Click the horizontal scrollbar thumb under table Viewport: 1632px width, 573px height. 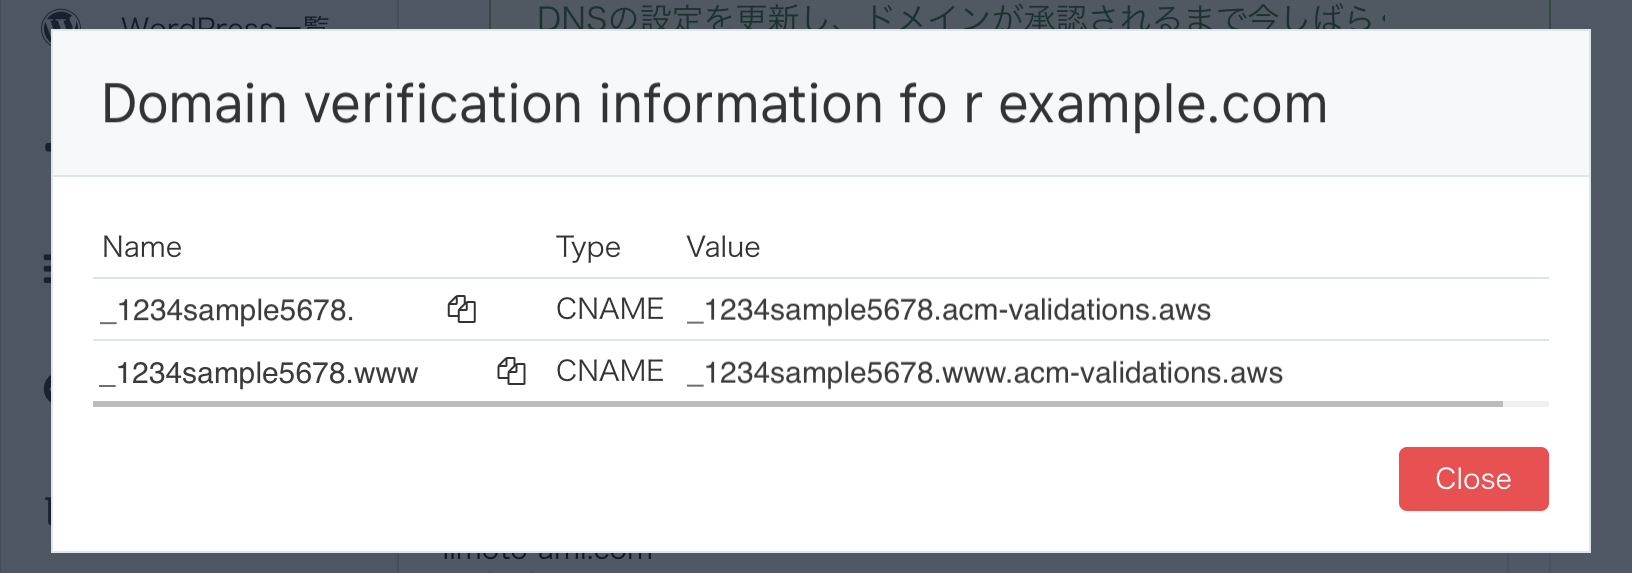click(x=798, y=404)
